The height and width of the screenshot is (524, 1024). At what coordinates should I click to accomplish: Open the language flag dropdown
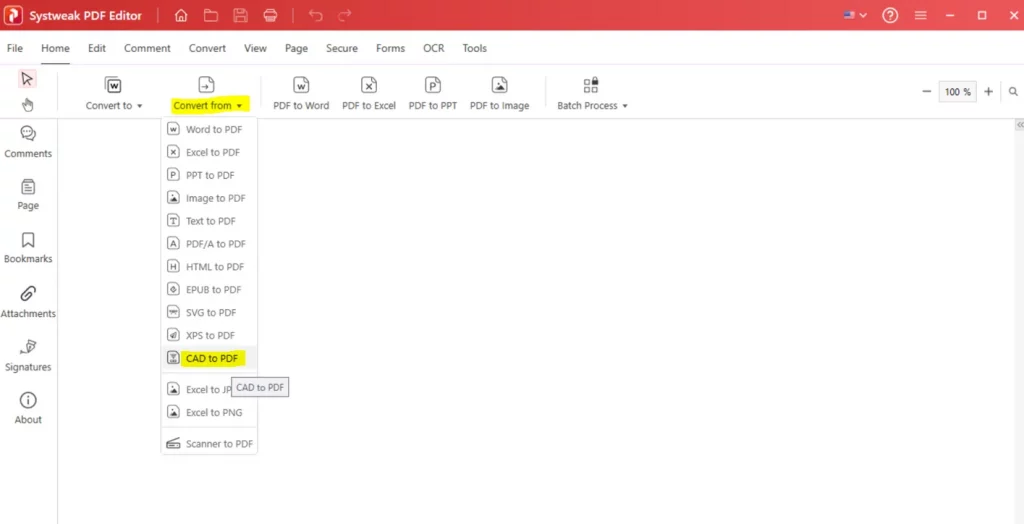855,16
